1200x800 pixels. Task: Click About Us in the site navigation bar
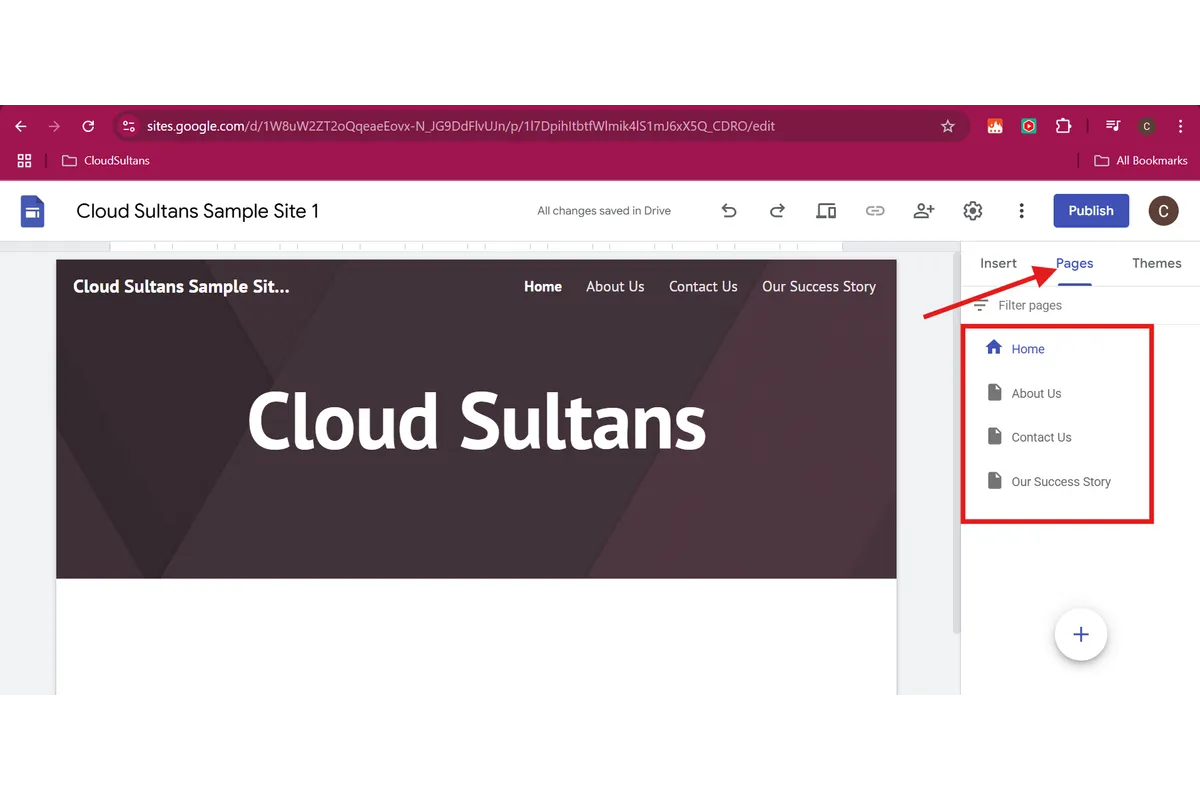click(x=615, y=286)
